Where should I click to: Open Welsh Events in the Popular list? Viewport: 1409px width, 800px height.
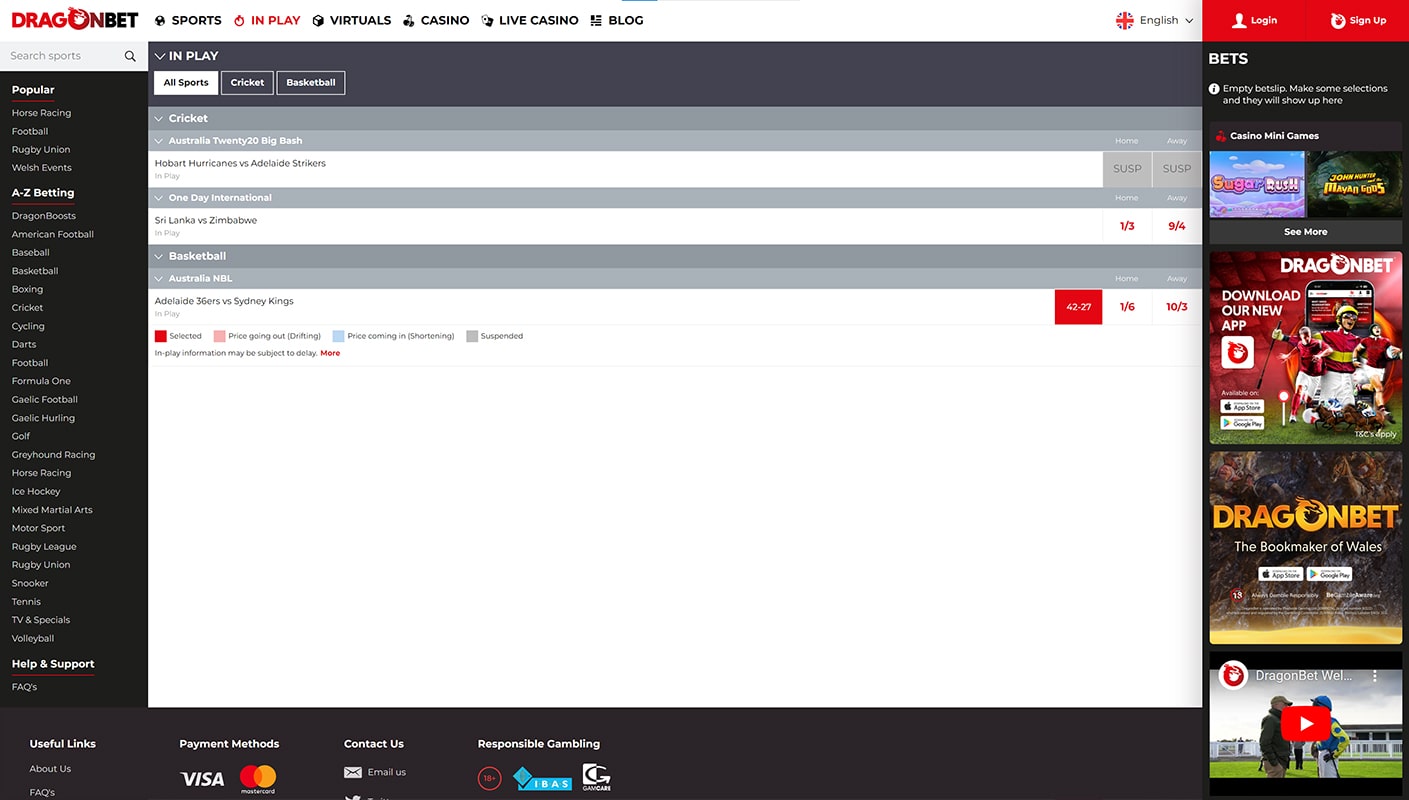coord(42,168)
